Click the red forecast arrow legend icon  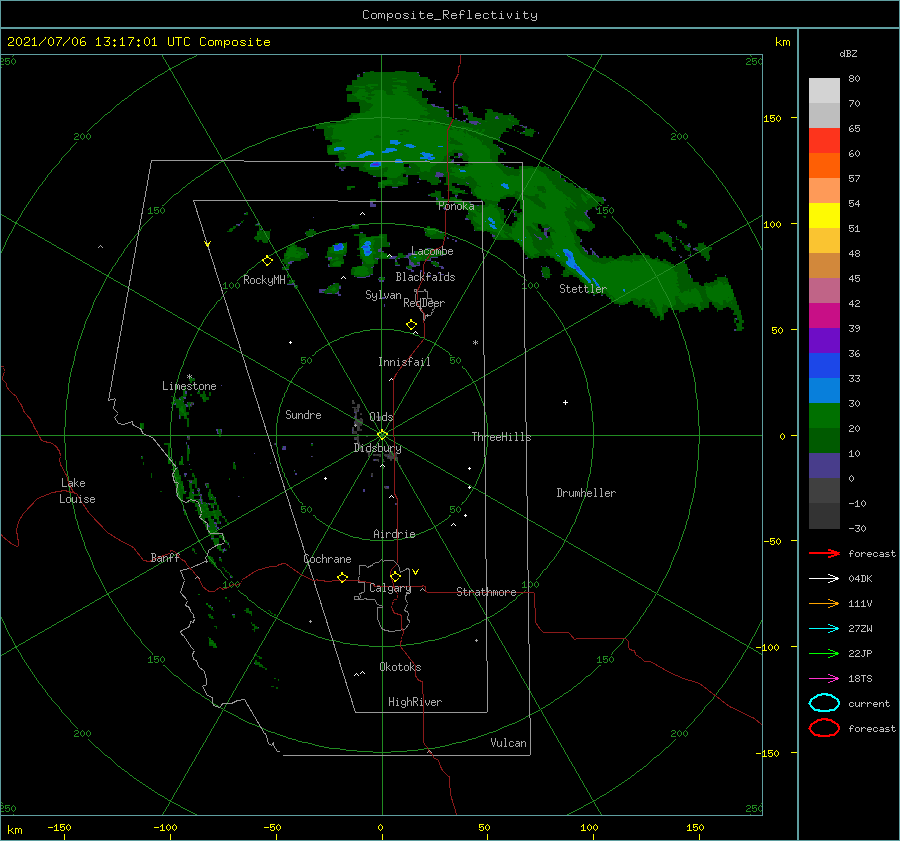click(x=824, y=553)
